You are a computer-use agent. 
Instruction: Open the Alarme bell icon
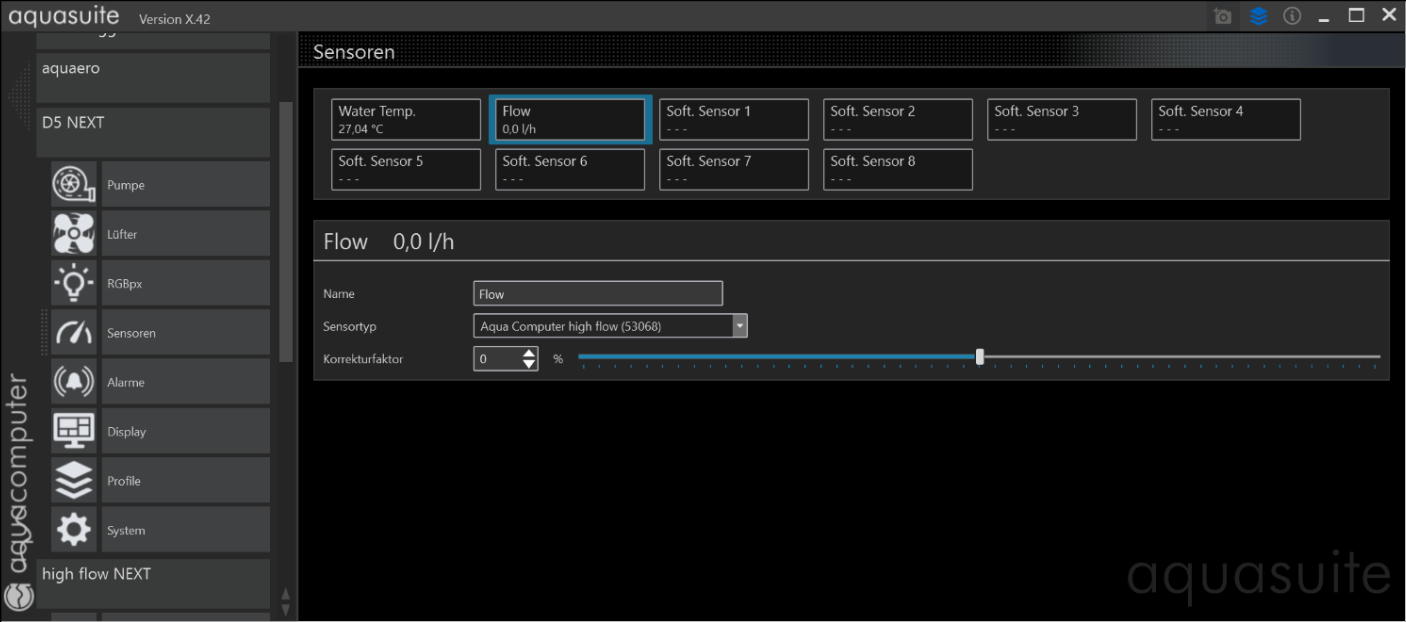click(x=74, y=382)
